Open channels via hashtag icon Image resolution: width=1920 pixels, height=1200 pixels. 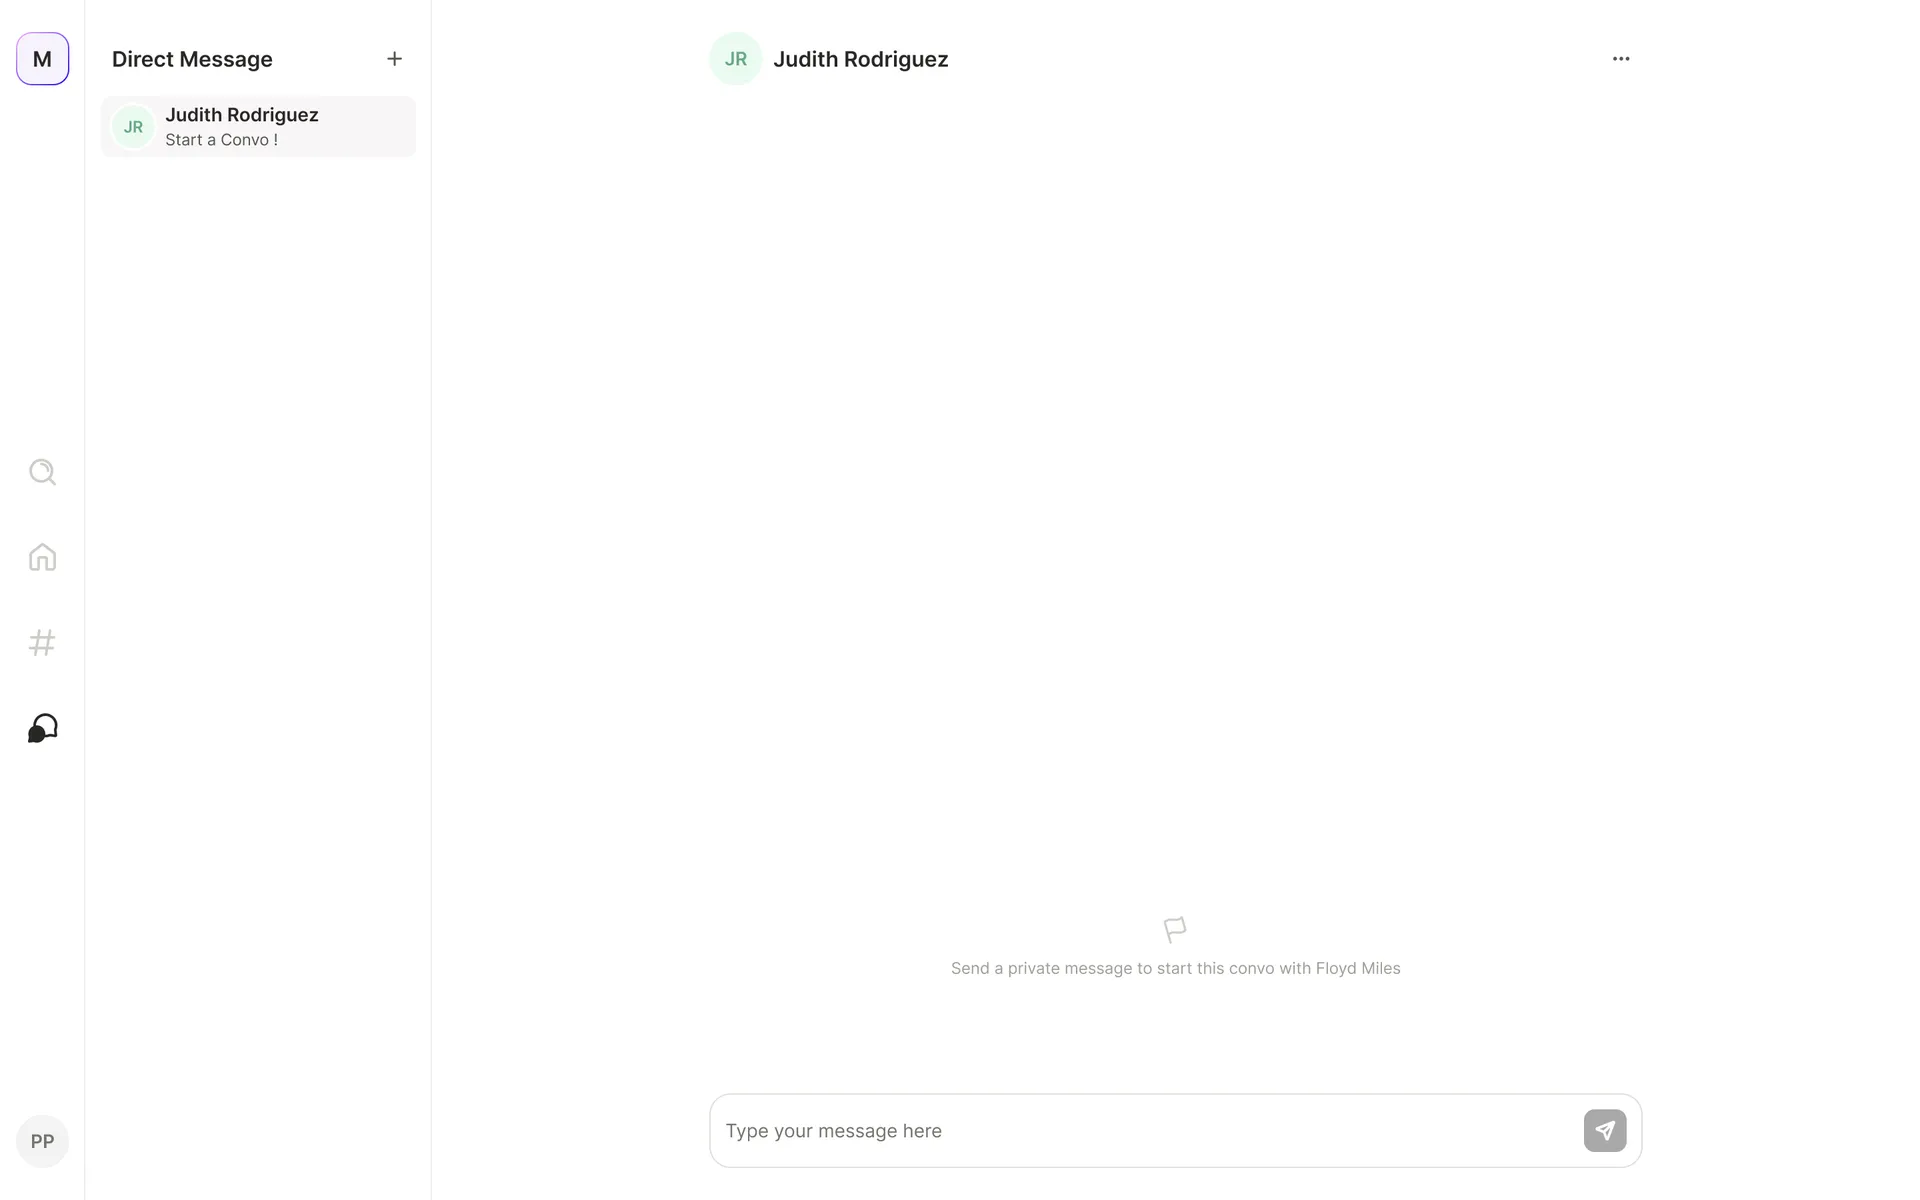42,642
